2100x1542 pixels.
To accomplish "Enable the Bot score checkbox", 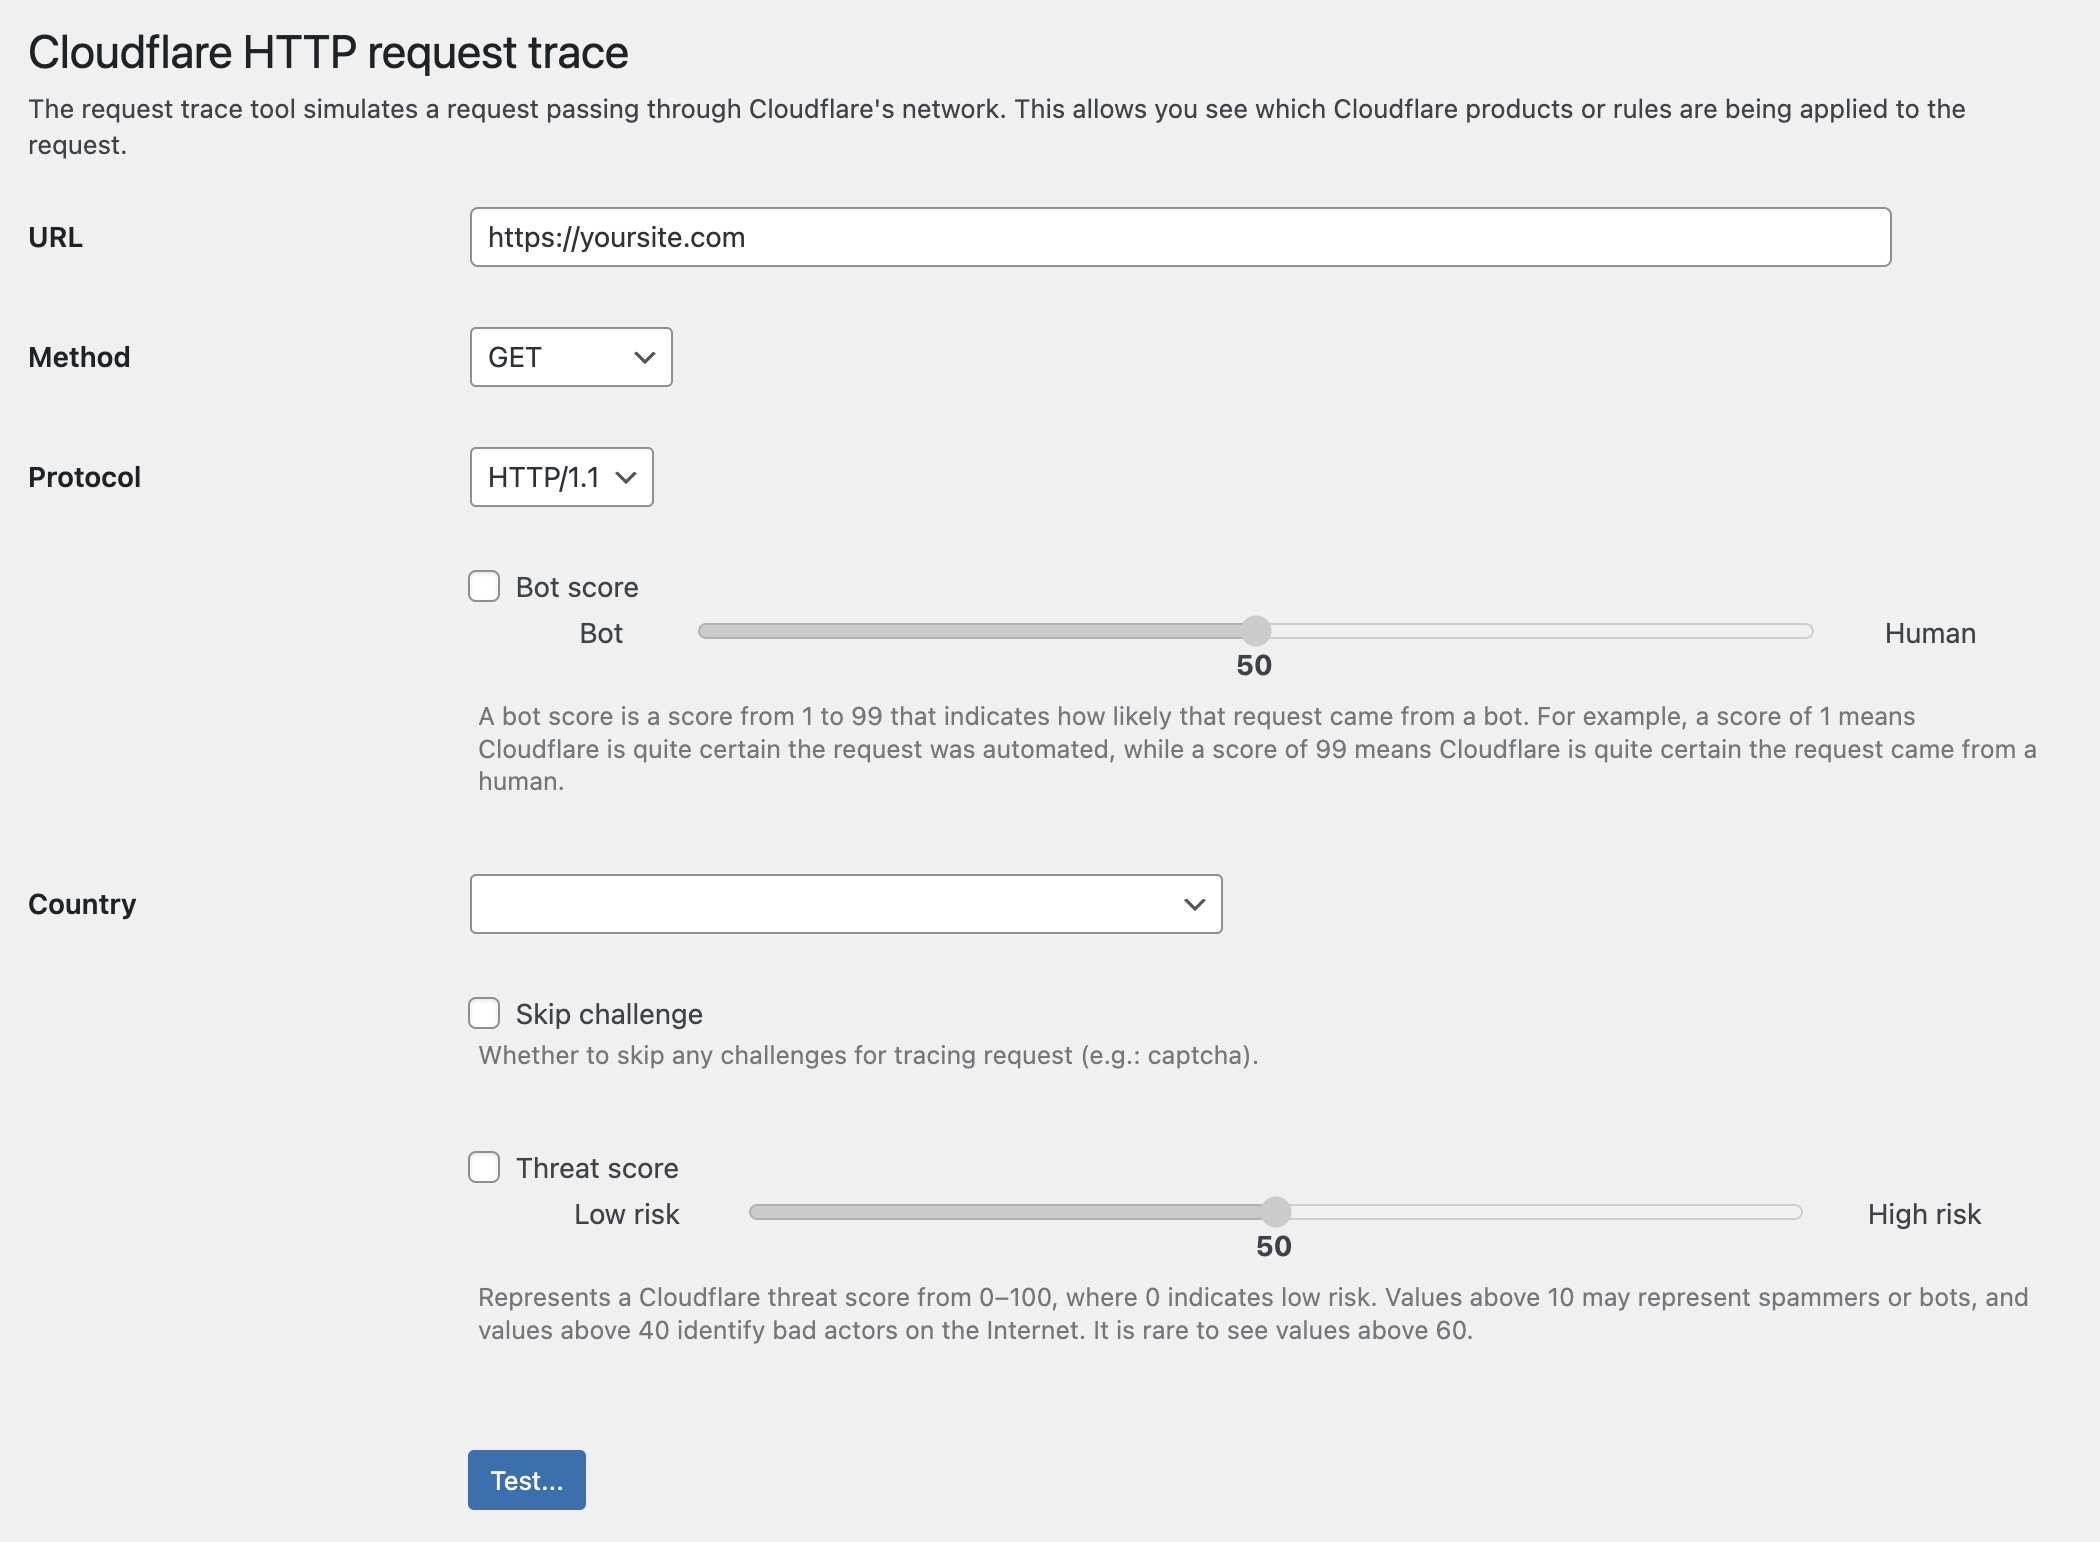I will [485, 586].
